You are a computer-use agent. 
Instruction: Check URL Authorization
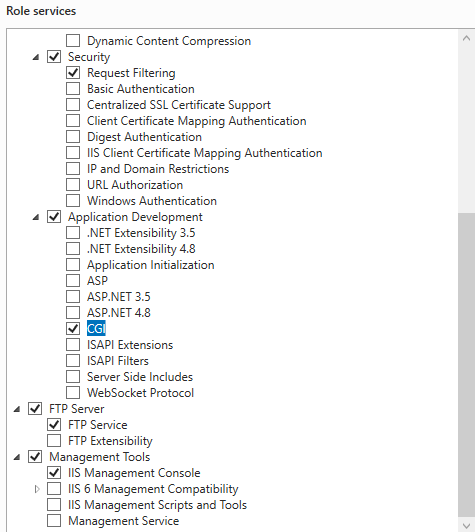(x=73, y=185)
